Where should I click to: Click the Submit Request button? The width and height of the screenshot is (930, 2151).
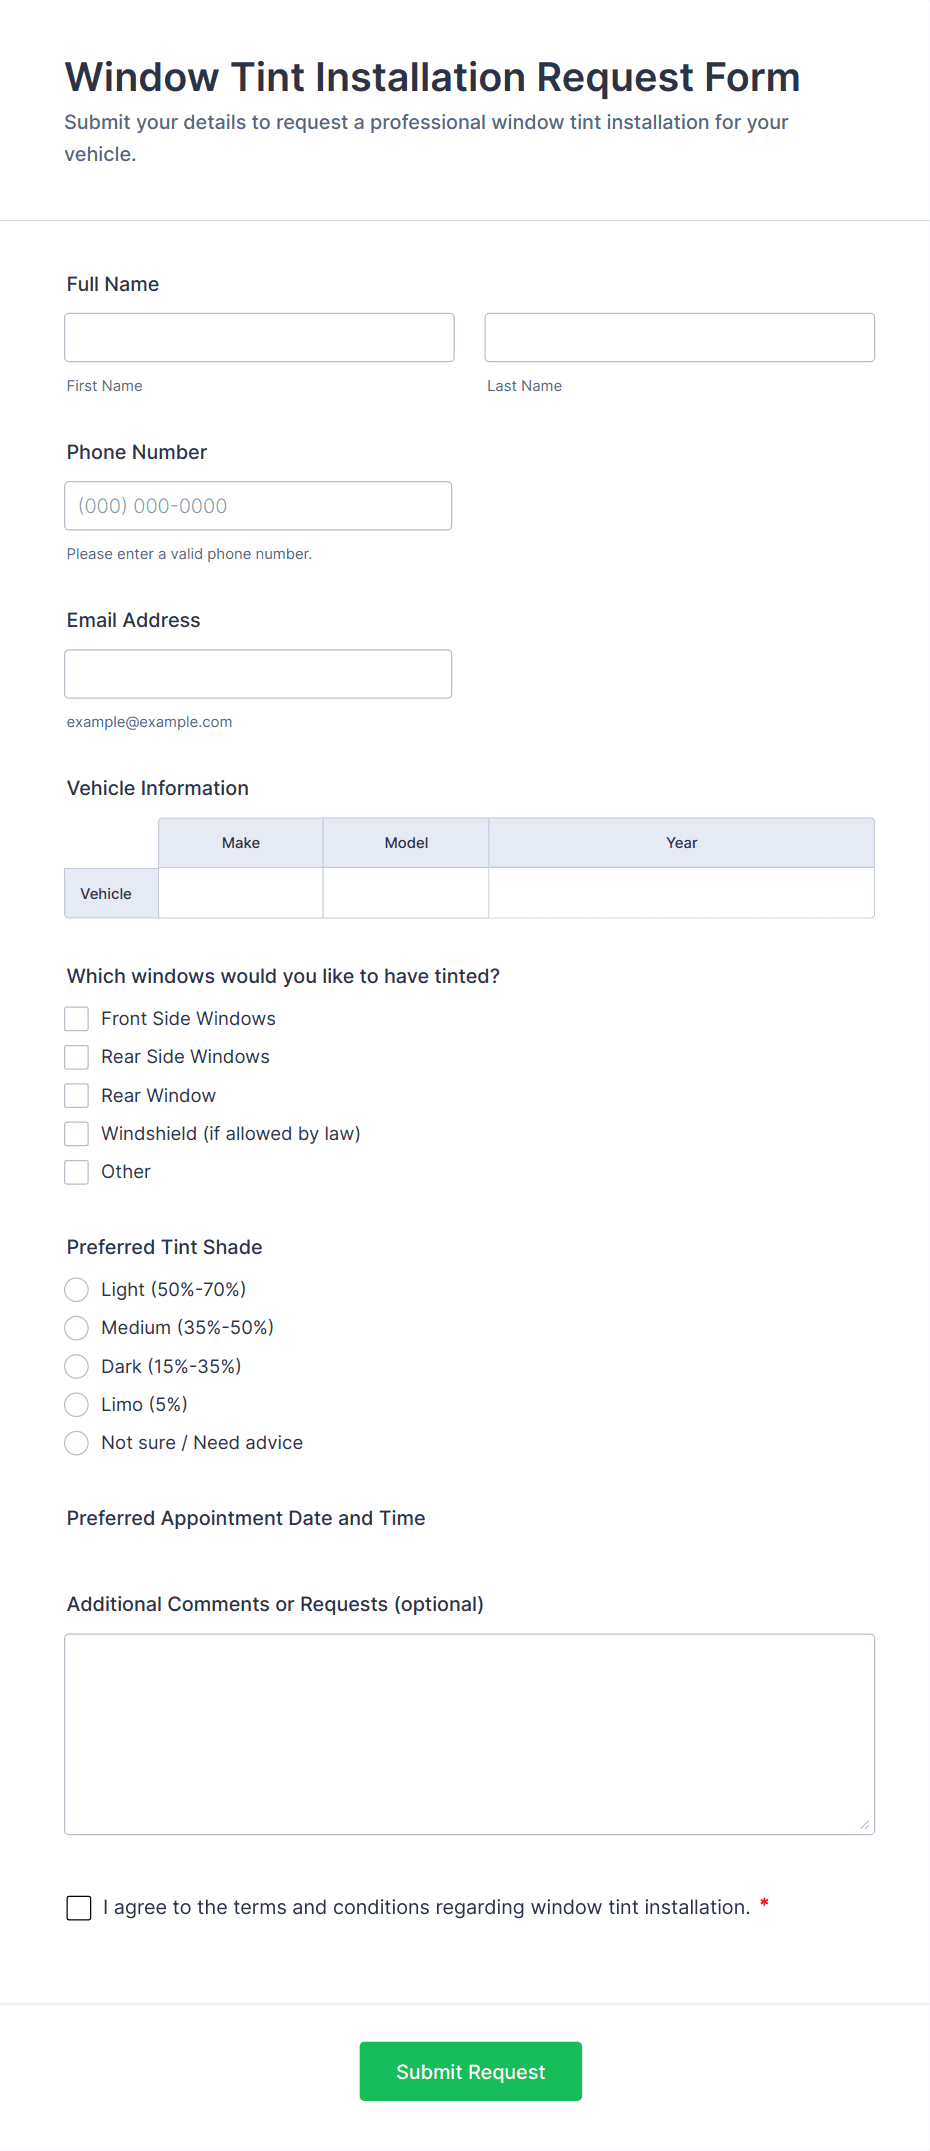coord(470,2071)
